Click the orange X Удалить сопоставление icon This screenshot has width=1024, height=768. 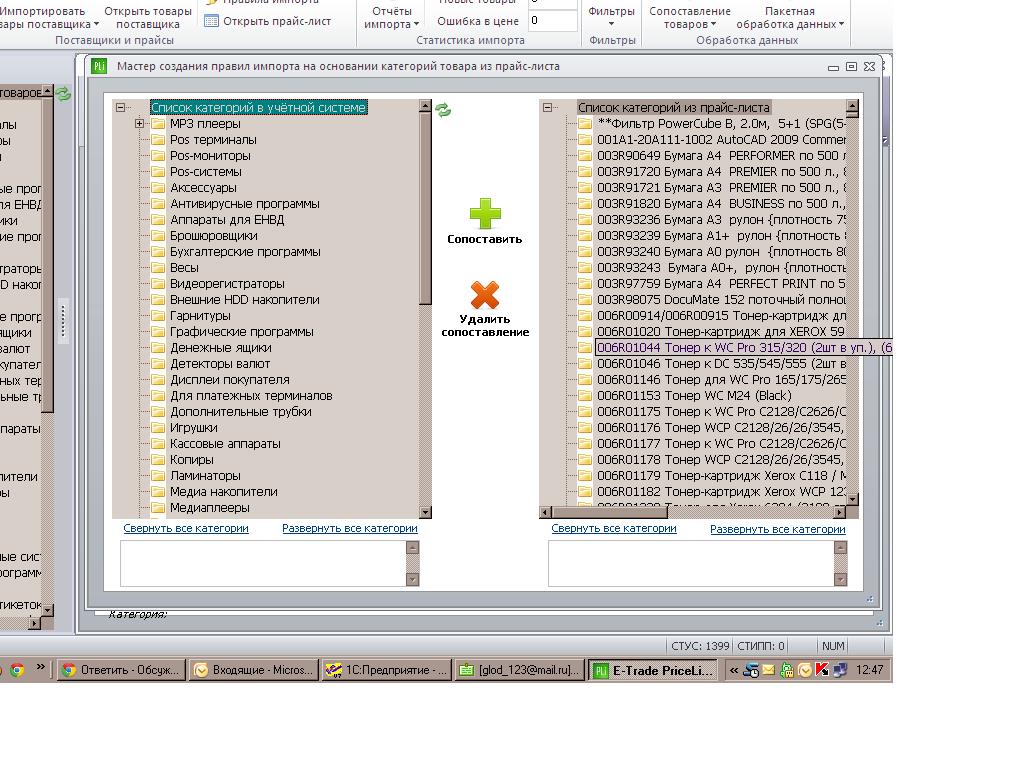pyautogui.click(x=485, y=295)
